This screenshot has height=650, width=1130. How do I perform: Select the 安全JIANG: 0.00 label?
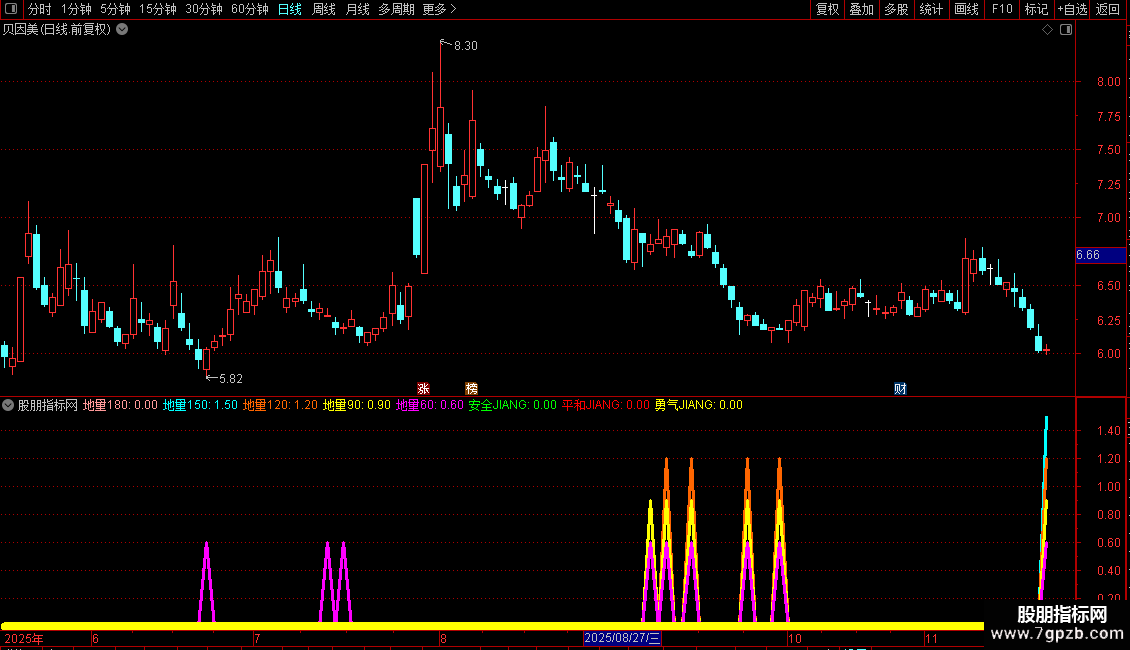512,405
